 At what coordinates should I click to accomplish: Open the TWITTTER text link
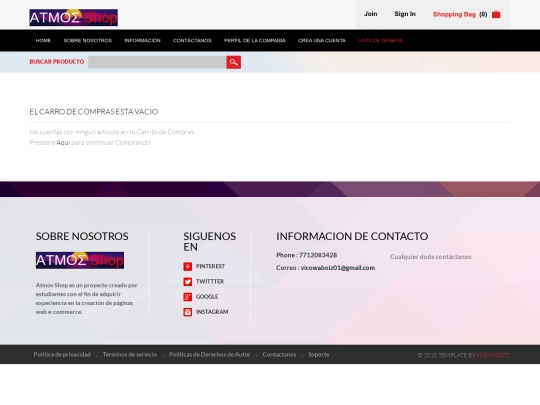(210, 281)
